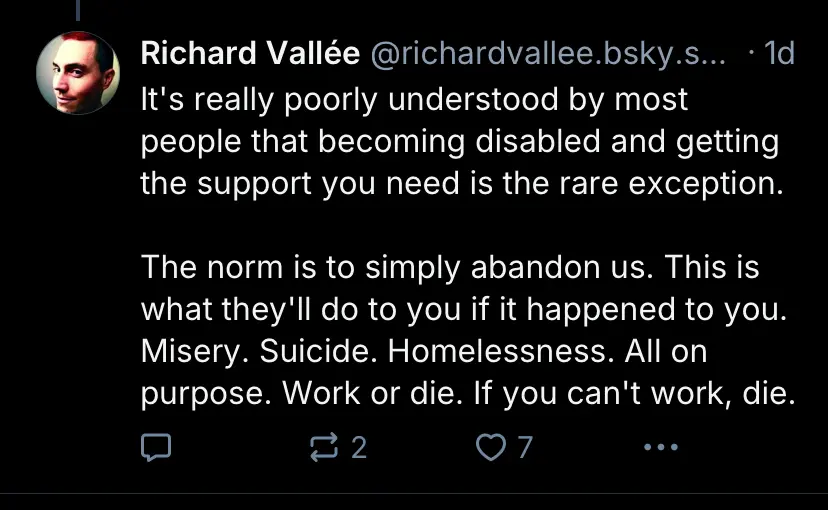The image size is (828, 510).
Task: Click the repost count 2
Action: (x=359, y=448)
